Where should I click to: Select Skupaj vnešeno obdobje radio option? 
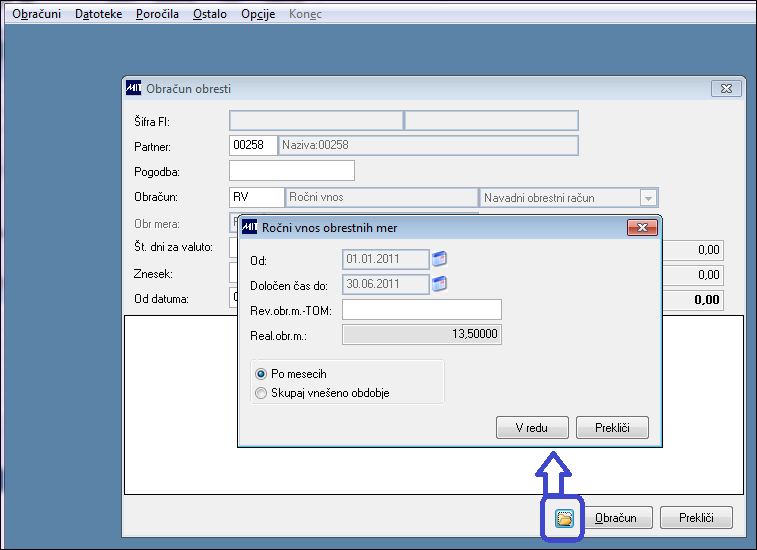click(x=261, y=393)
